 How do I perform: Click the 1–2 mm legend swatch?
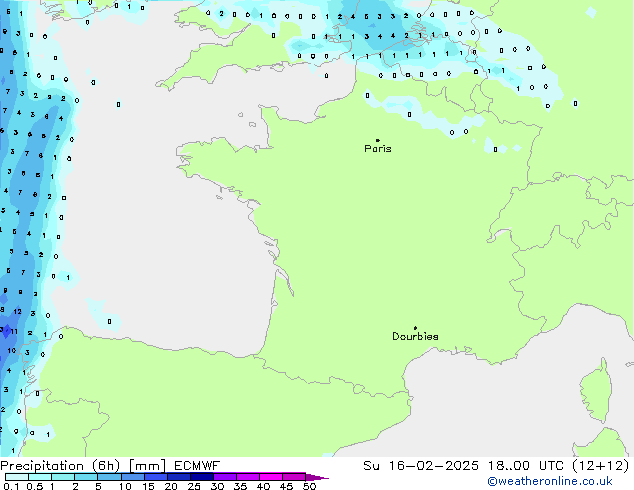63,477
